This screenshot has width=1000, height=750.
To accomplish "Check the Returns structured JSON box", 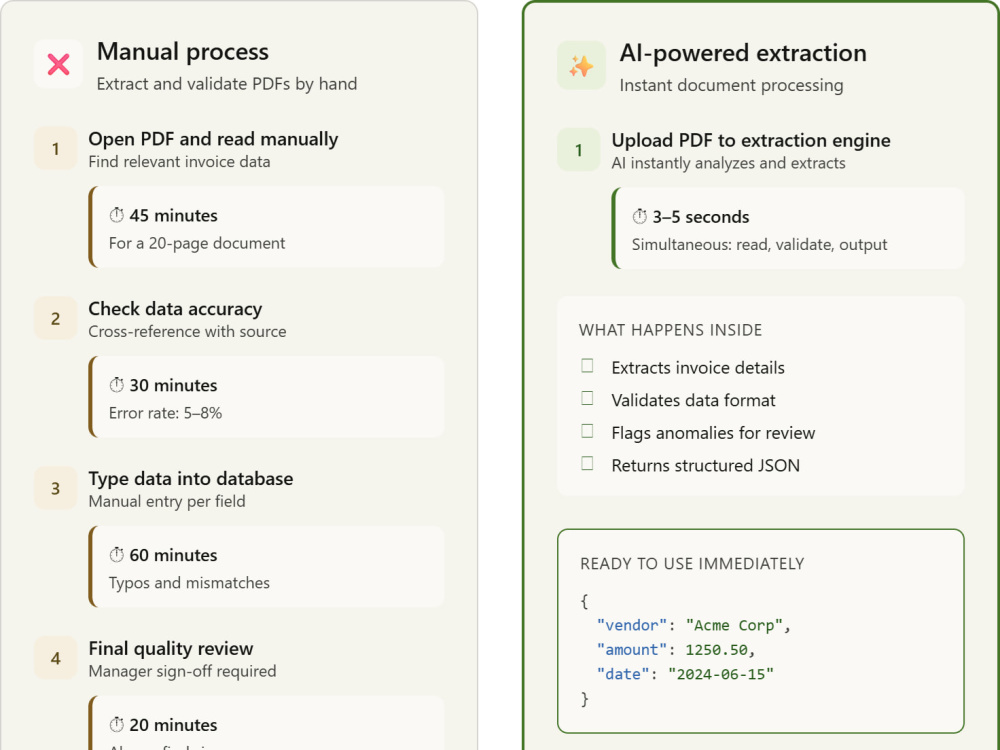I will (587, 464).
